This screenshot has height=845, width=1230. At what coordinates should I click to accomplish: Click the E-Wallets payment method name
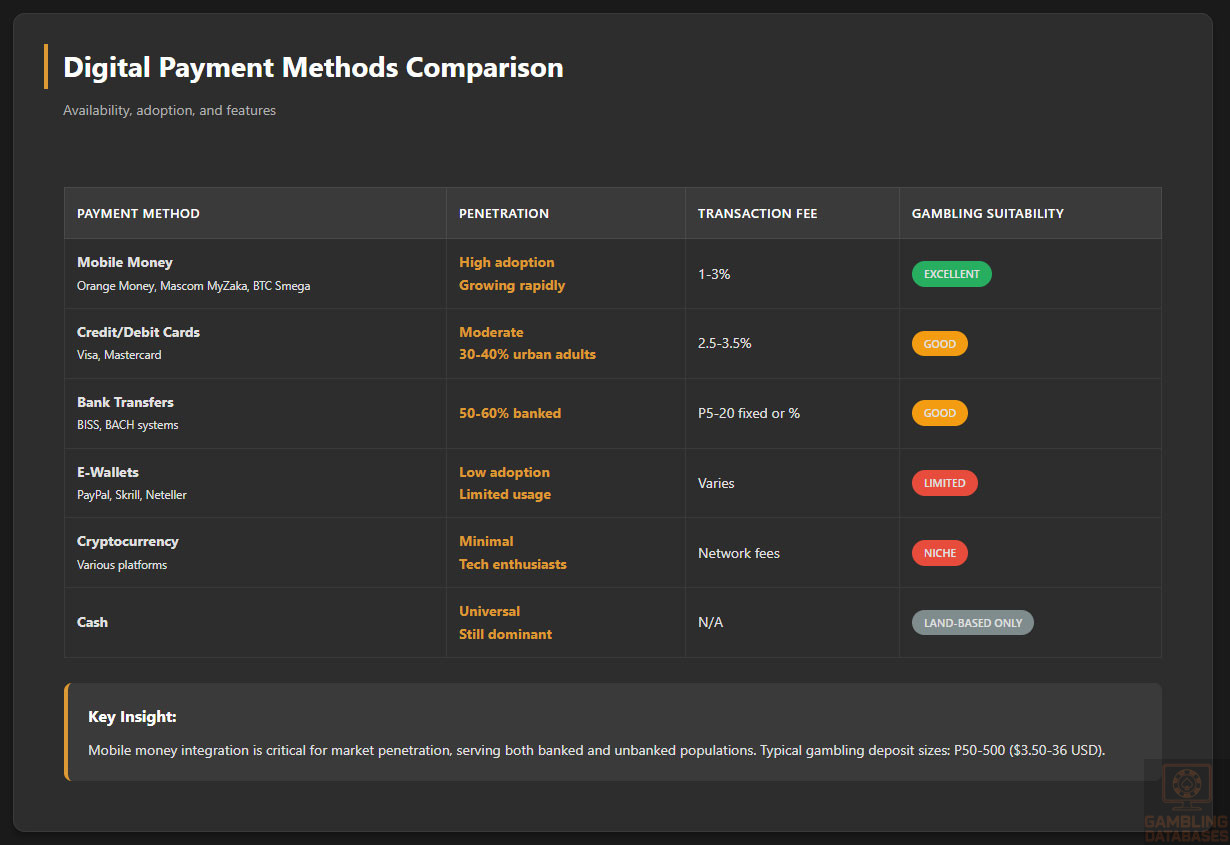coord(108,472)
